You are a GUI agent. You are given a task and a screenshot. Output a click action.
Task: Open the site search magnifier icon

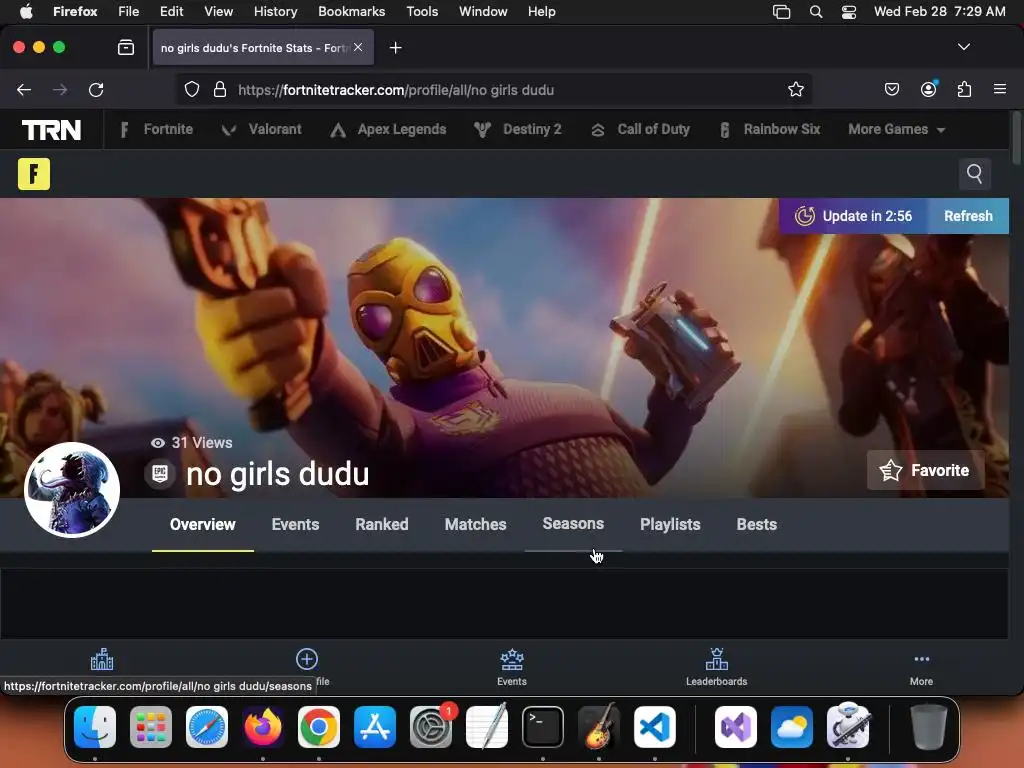tap(974, 174)
